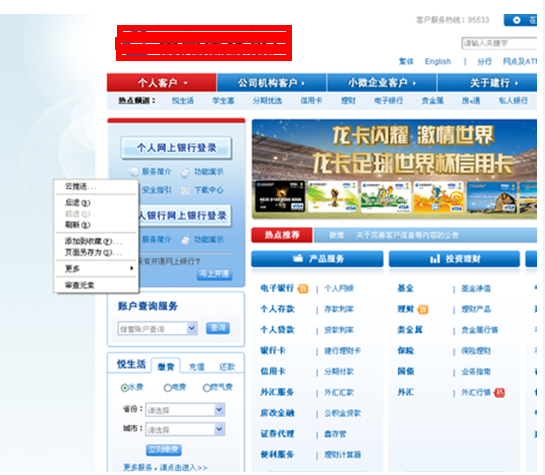The width and height of the screenshot is (545, 475).
Task: Click the briefcase icon on 产品服务 header
Action: click(x=298, y=259)
